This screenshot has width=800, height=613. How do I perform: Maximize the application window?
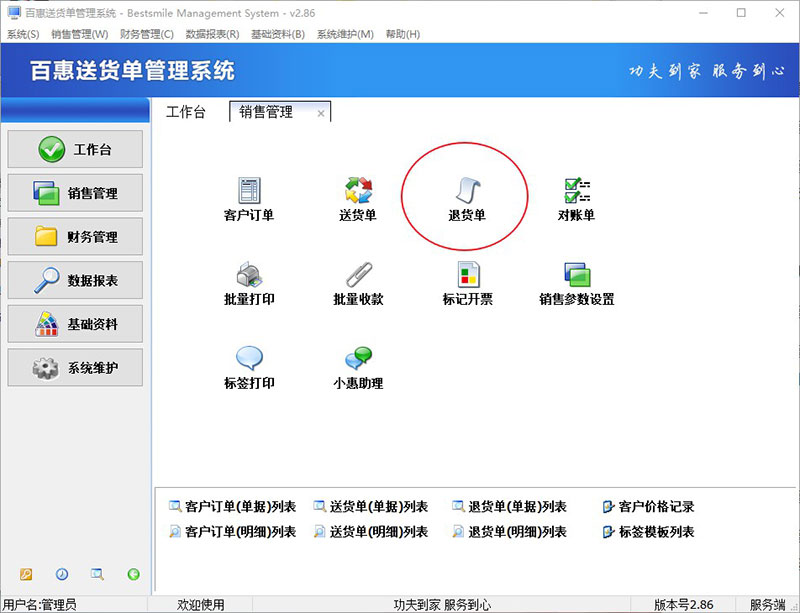point(741,13)
